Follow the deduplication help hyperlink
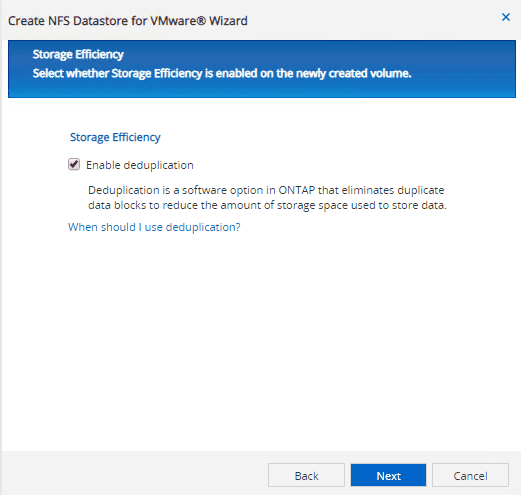 pyautogui.click(x=154, y=227)
